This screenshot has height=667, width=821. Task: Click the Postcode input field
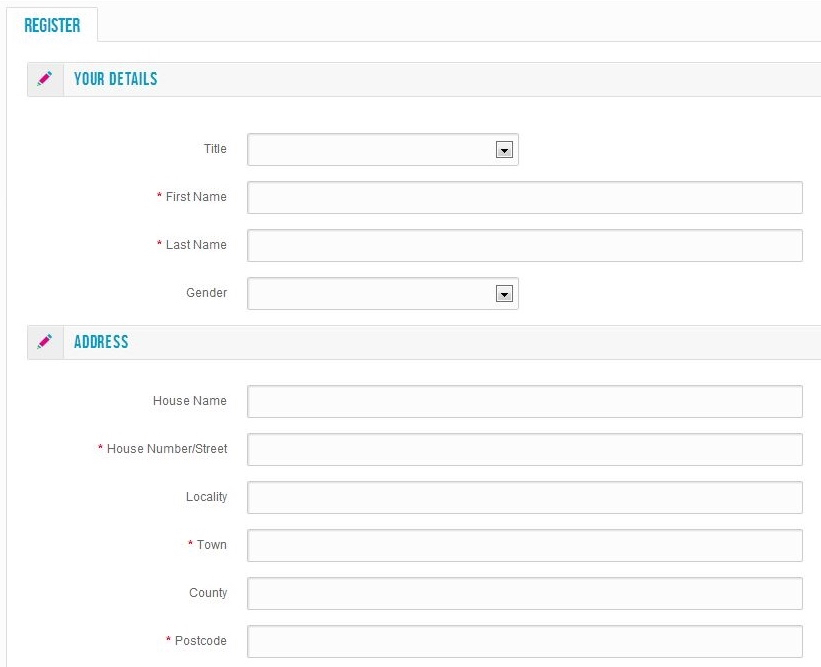pos(525,641)
